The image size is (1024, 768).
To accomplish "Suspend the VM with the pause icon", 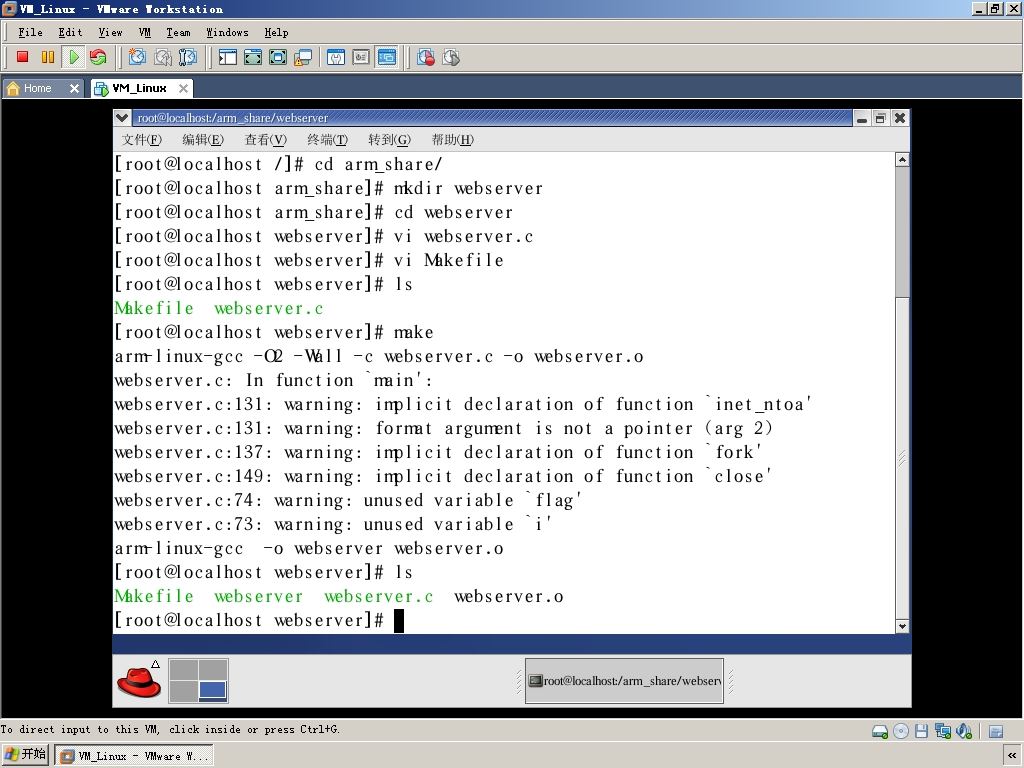I will (x=48, y=57).
